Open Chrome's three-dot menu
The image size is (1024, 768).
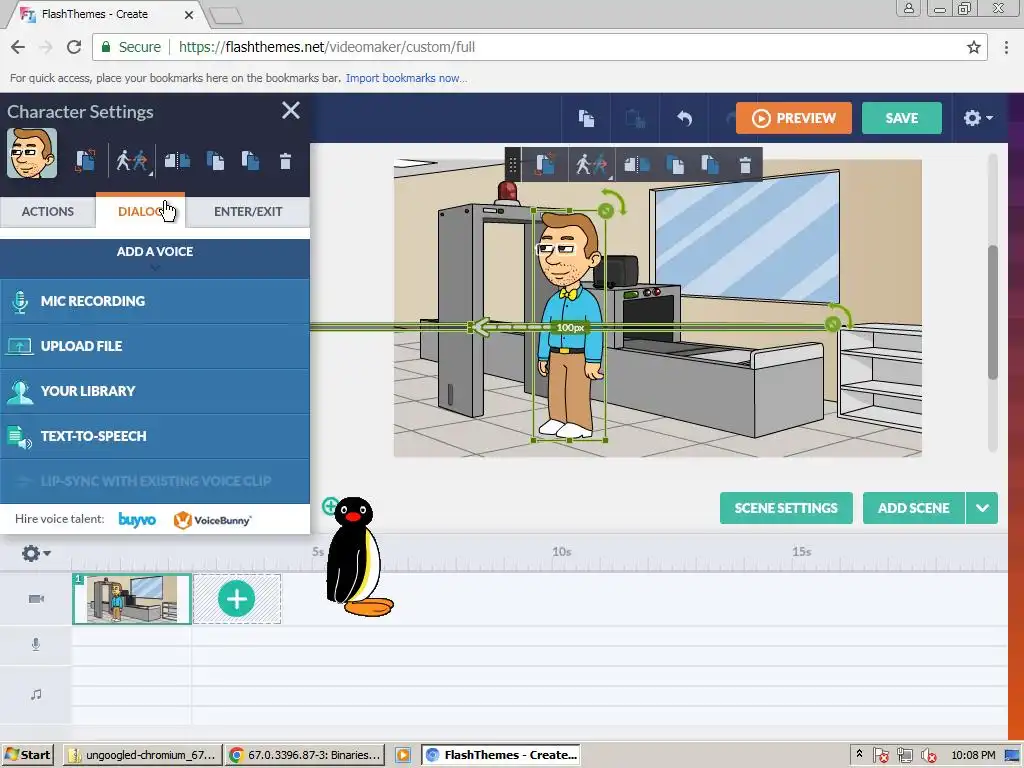pos(1006,47)
